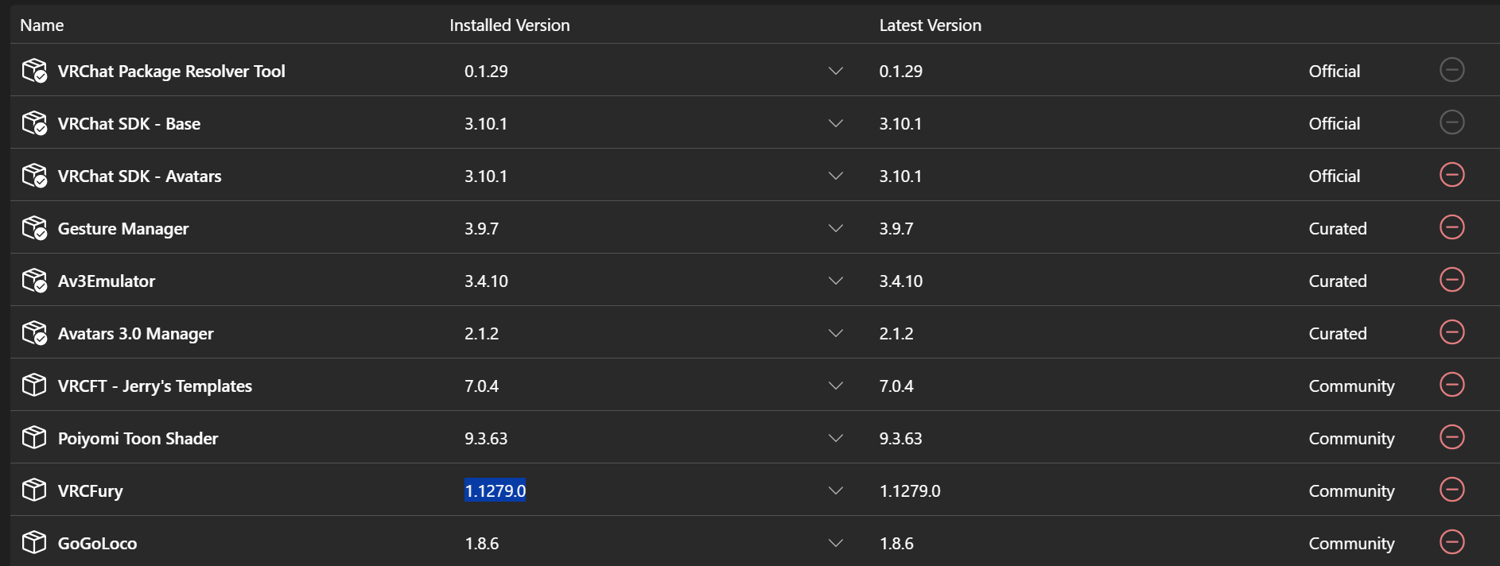
Task: Expand VRChat SDK - Base version list
Action: tap(836, 123)
